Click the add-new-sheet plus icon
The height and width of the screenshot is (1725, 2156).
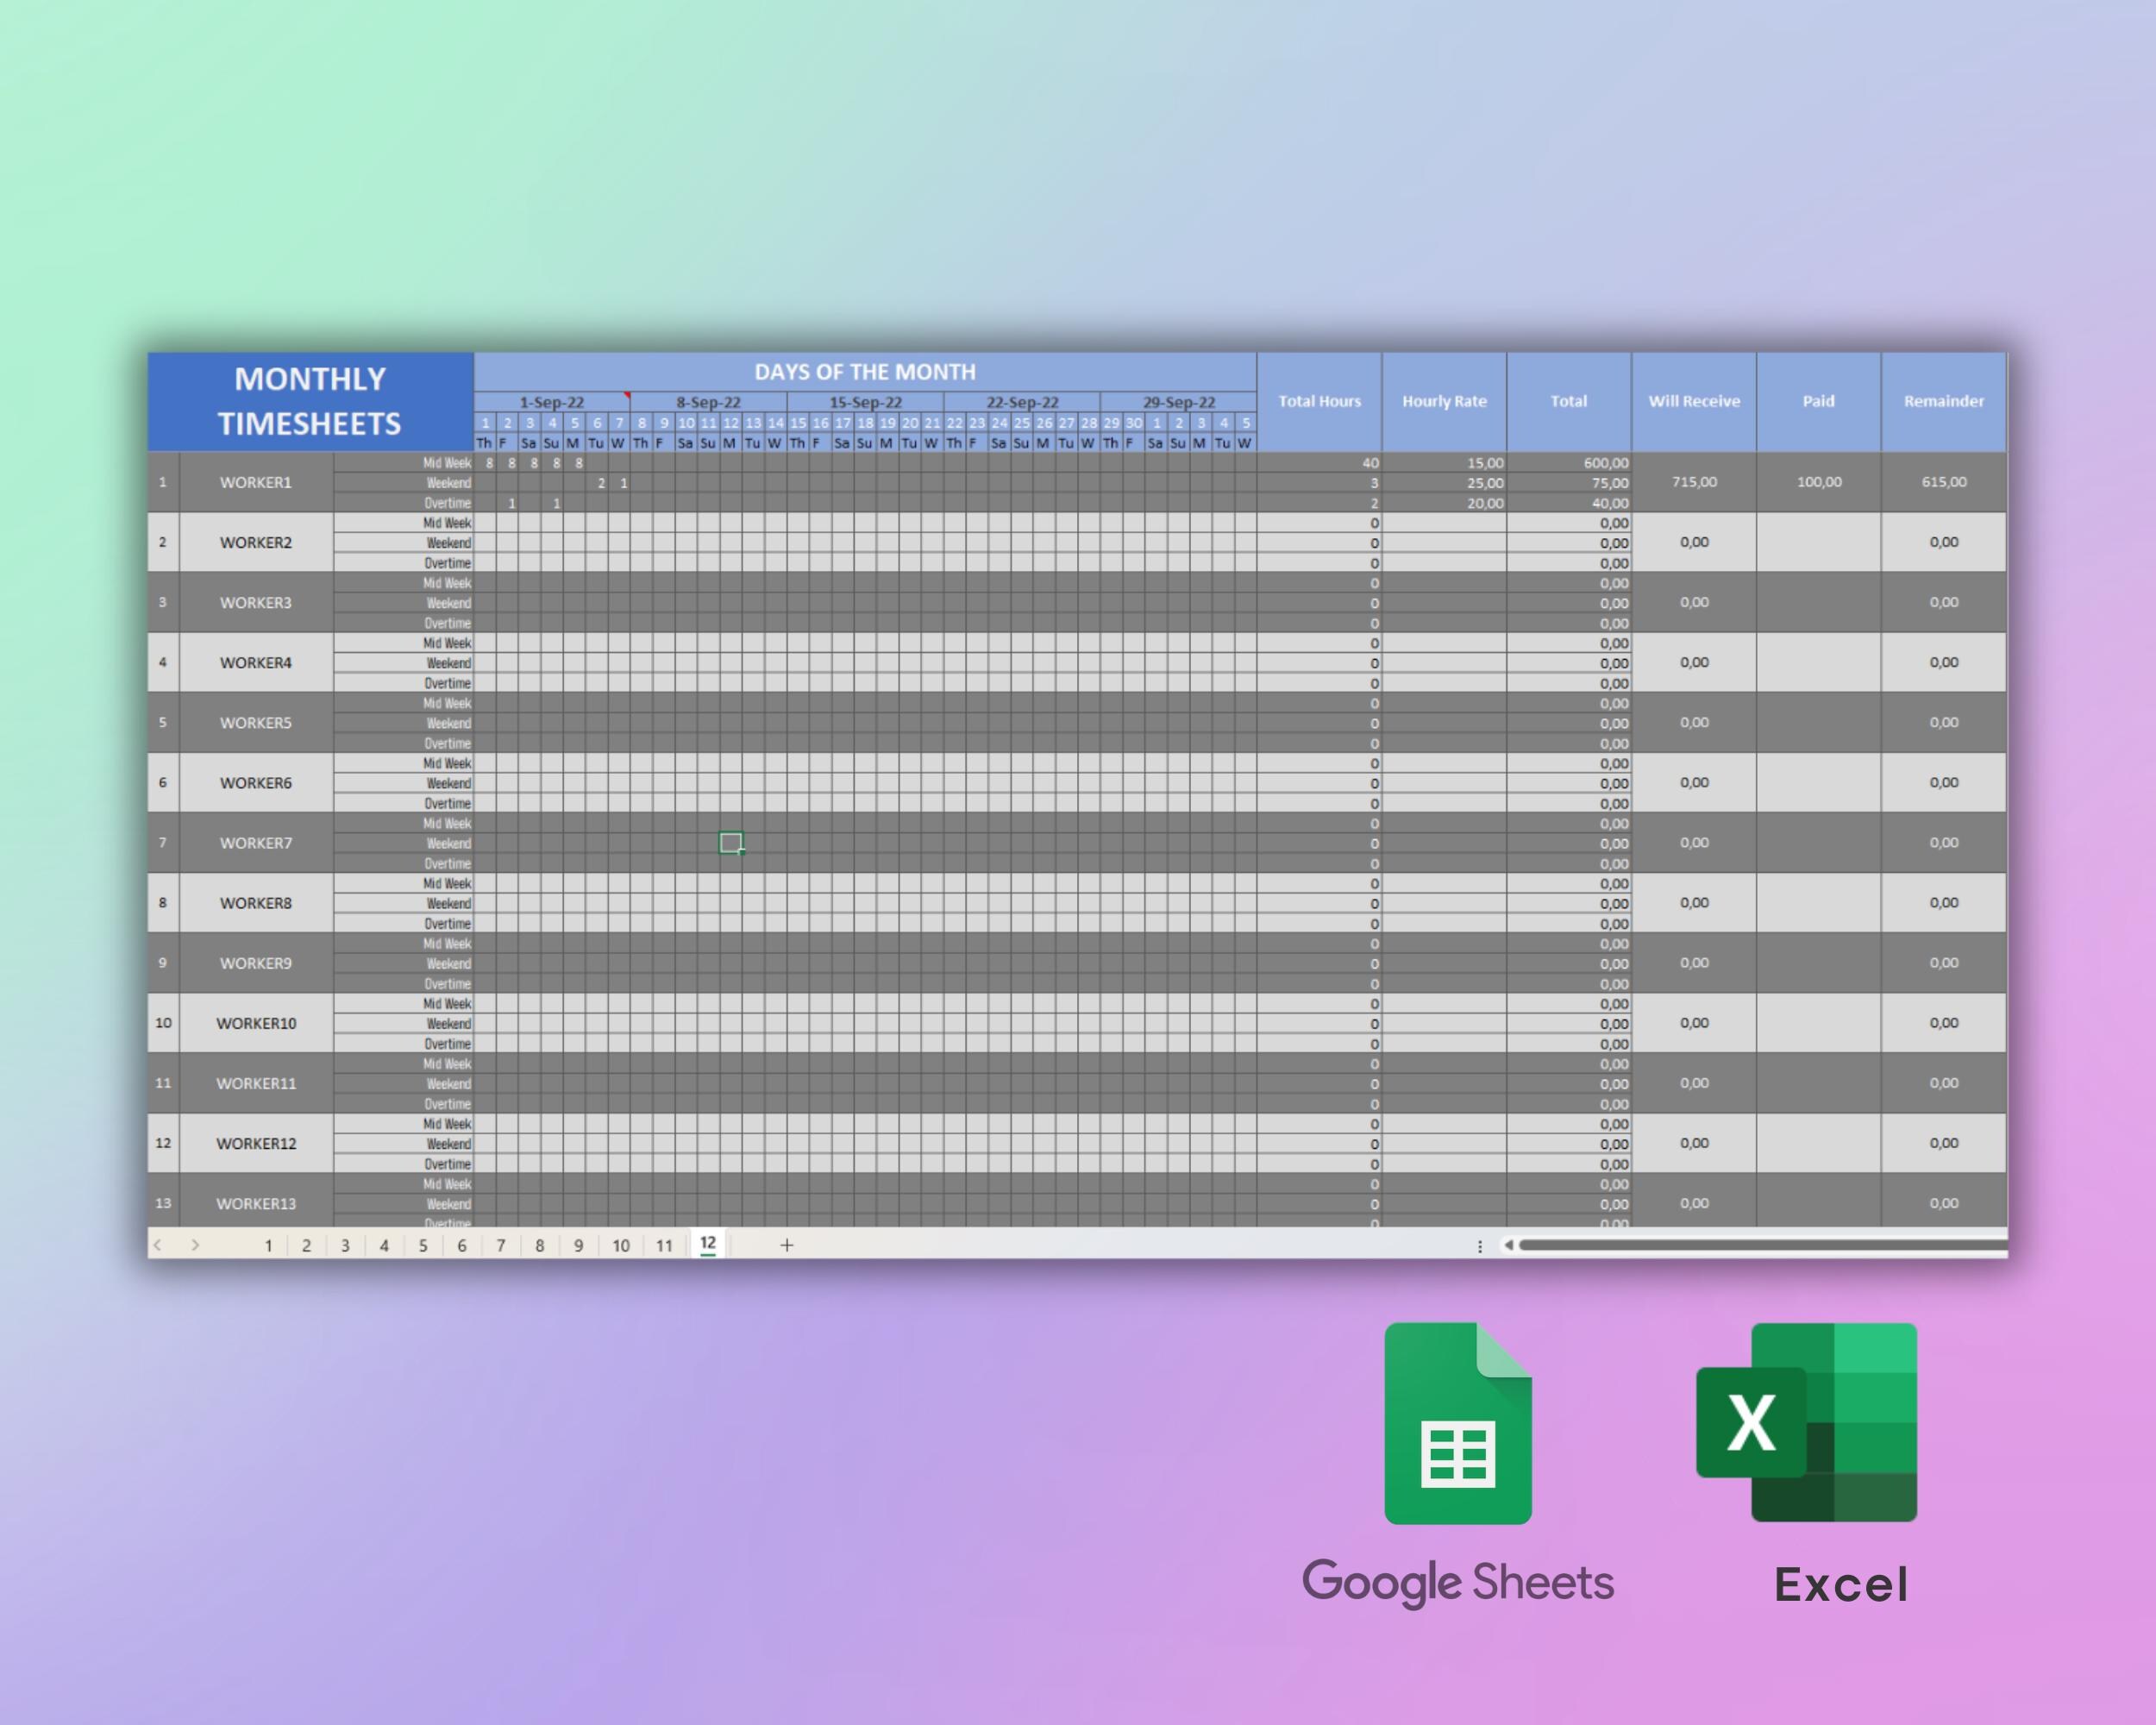[x=787, y=1245]
